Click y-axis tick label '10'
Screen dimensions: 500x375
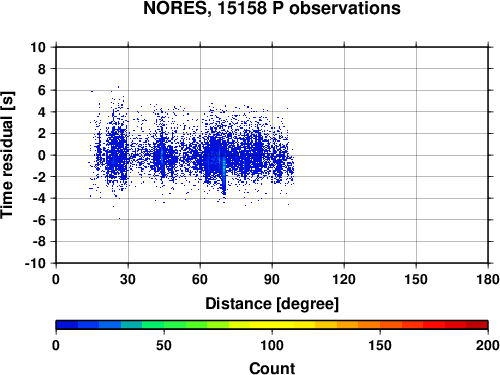pyautogui.click(x=38, y=47)
